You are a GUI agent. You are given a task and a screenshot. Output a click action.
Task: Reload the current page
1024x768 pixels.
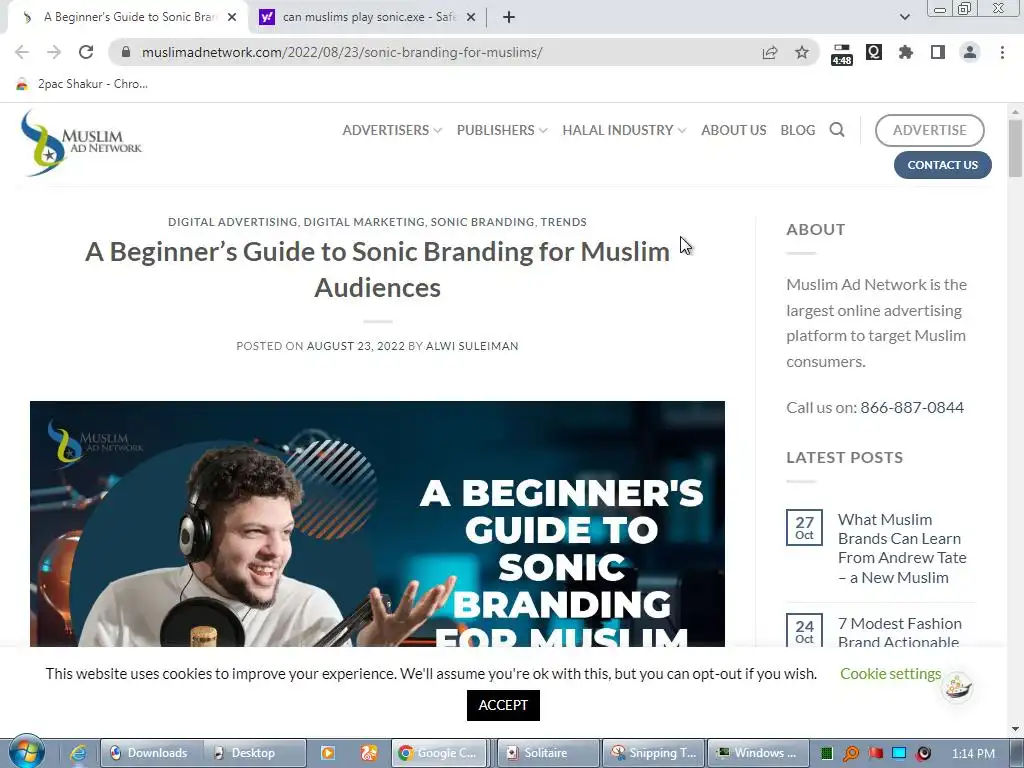tap(86, 52)
